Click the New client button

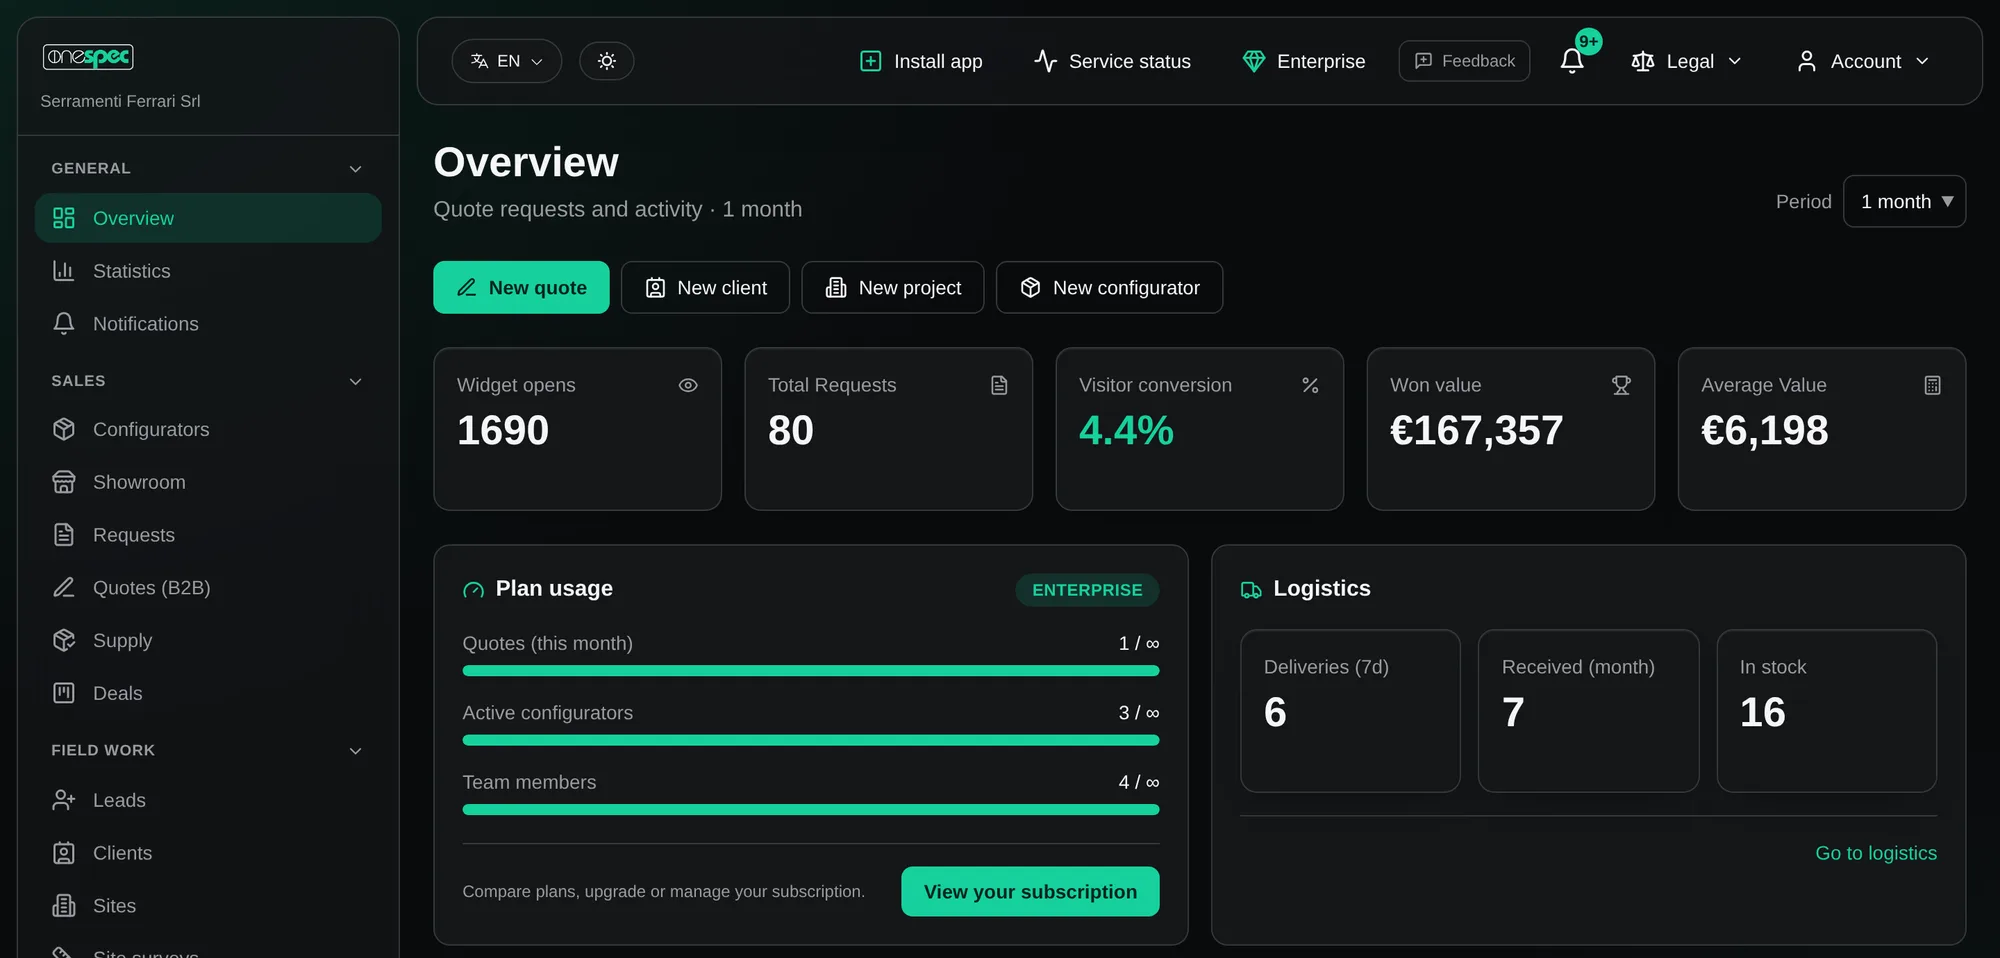(x=705, y=287)
